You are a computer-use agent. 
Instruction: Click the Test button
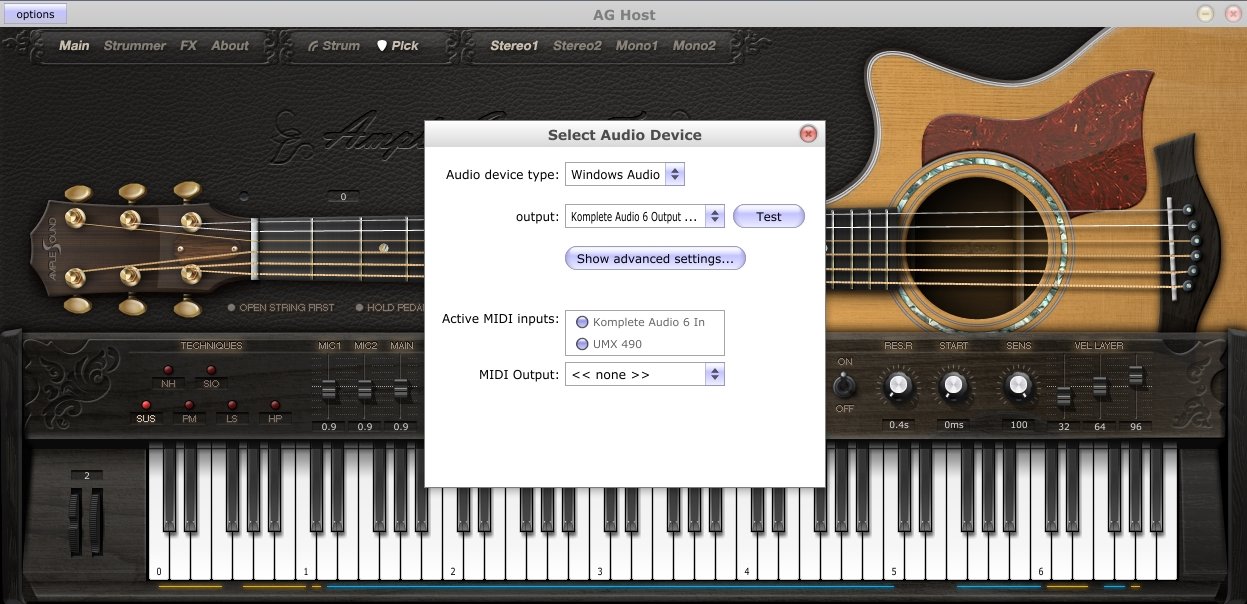point(768,216)
